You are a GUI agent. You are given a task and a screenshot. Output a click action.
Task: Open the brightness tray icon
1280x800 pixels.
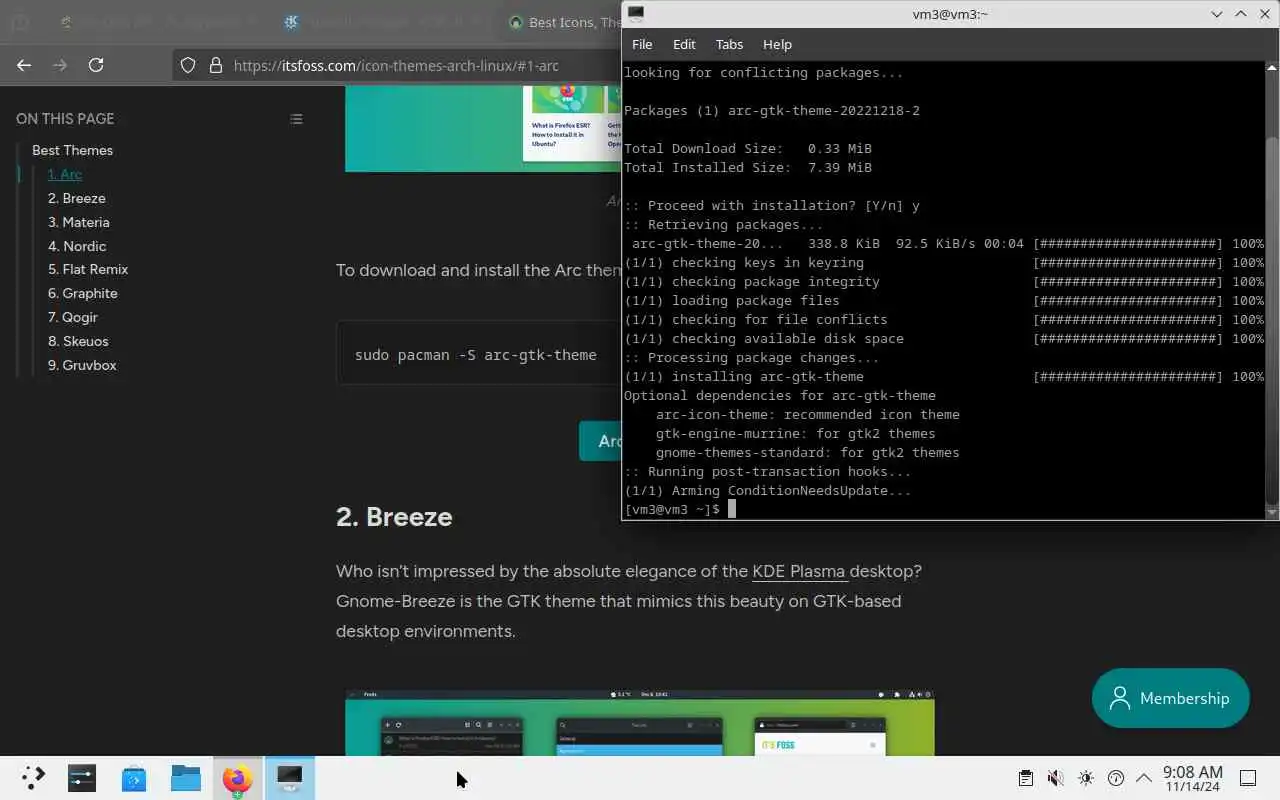point(1086,778)
